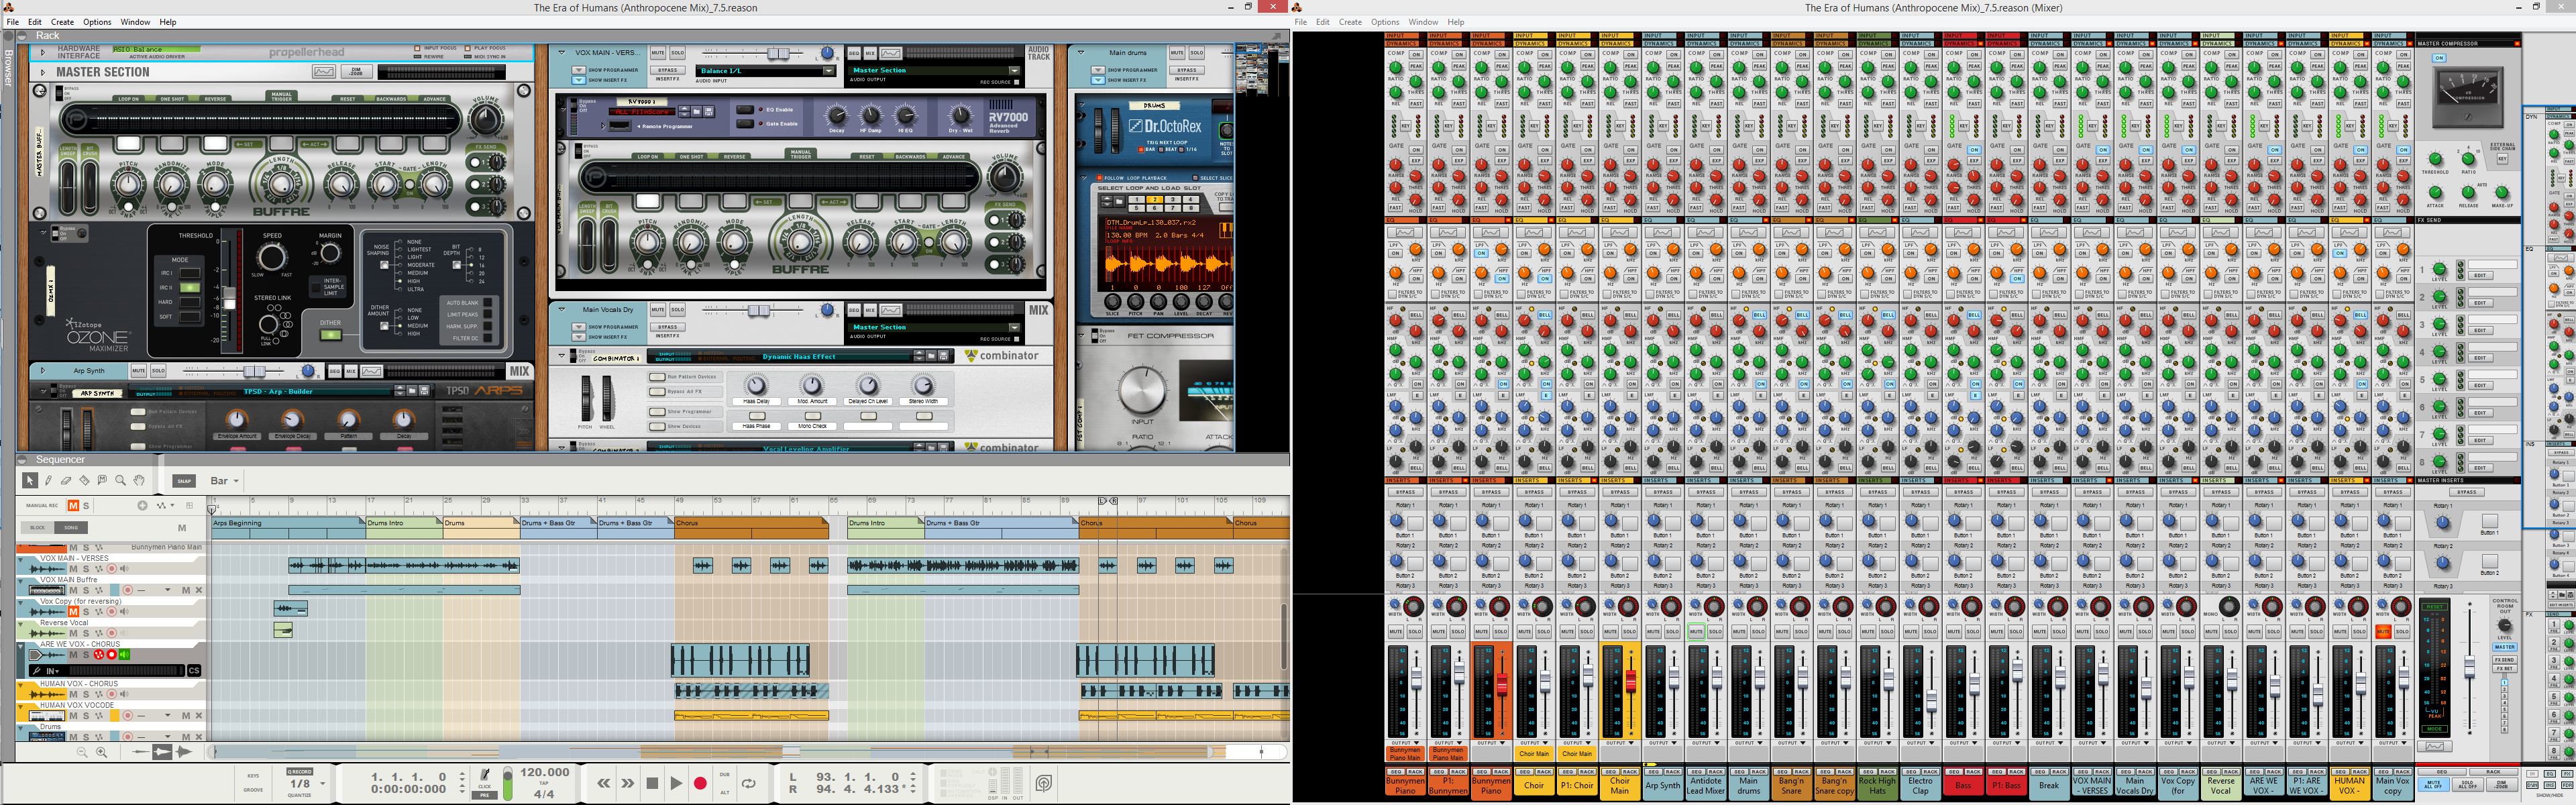Select the Mute tool in sequencer toolbar
The height and width of the screenshot is (805, 2576).
pos(102,481)
